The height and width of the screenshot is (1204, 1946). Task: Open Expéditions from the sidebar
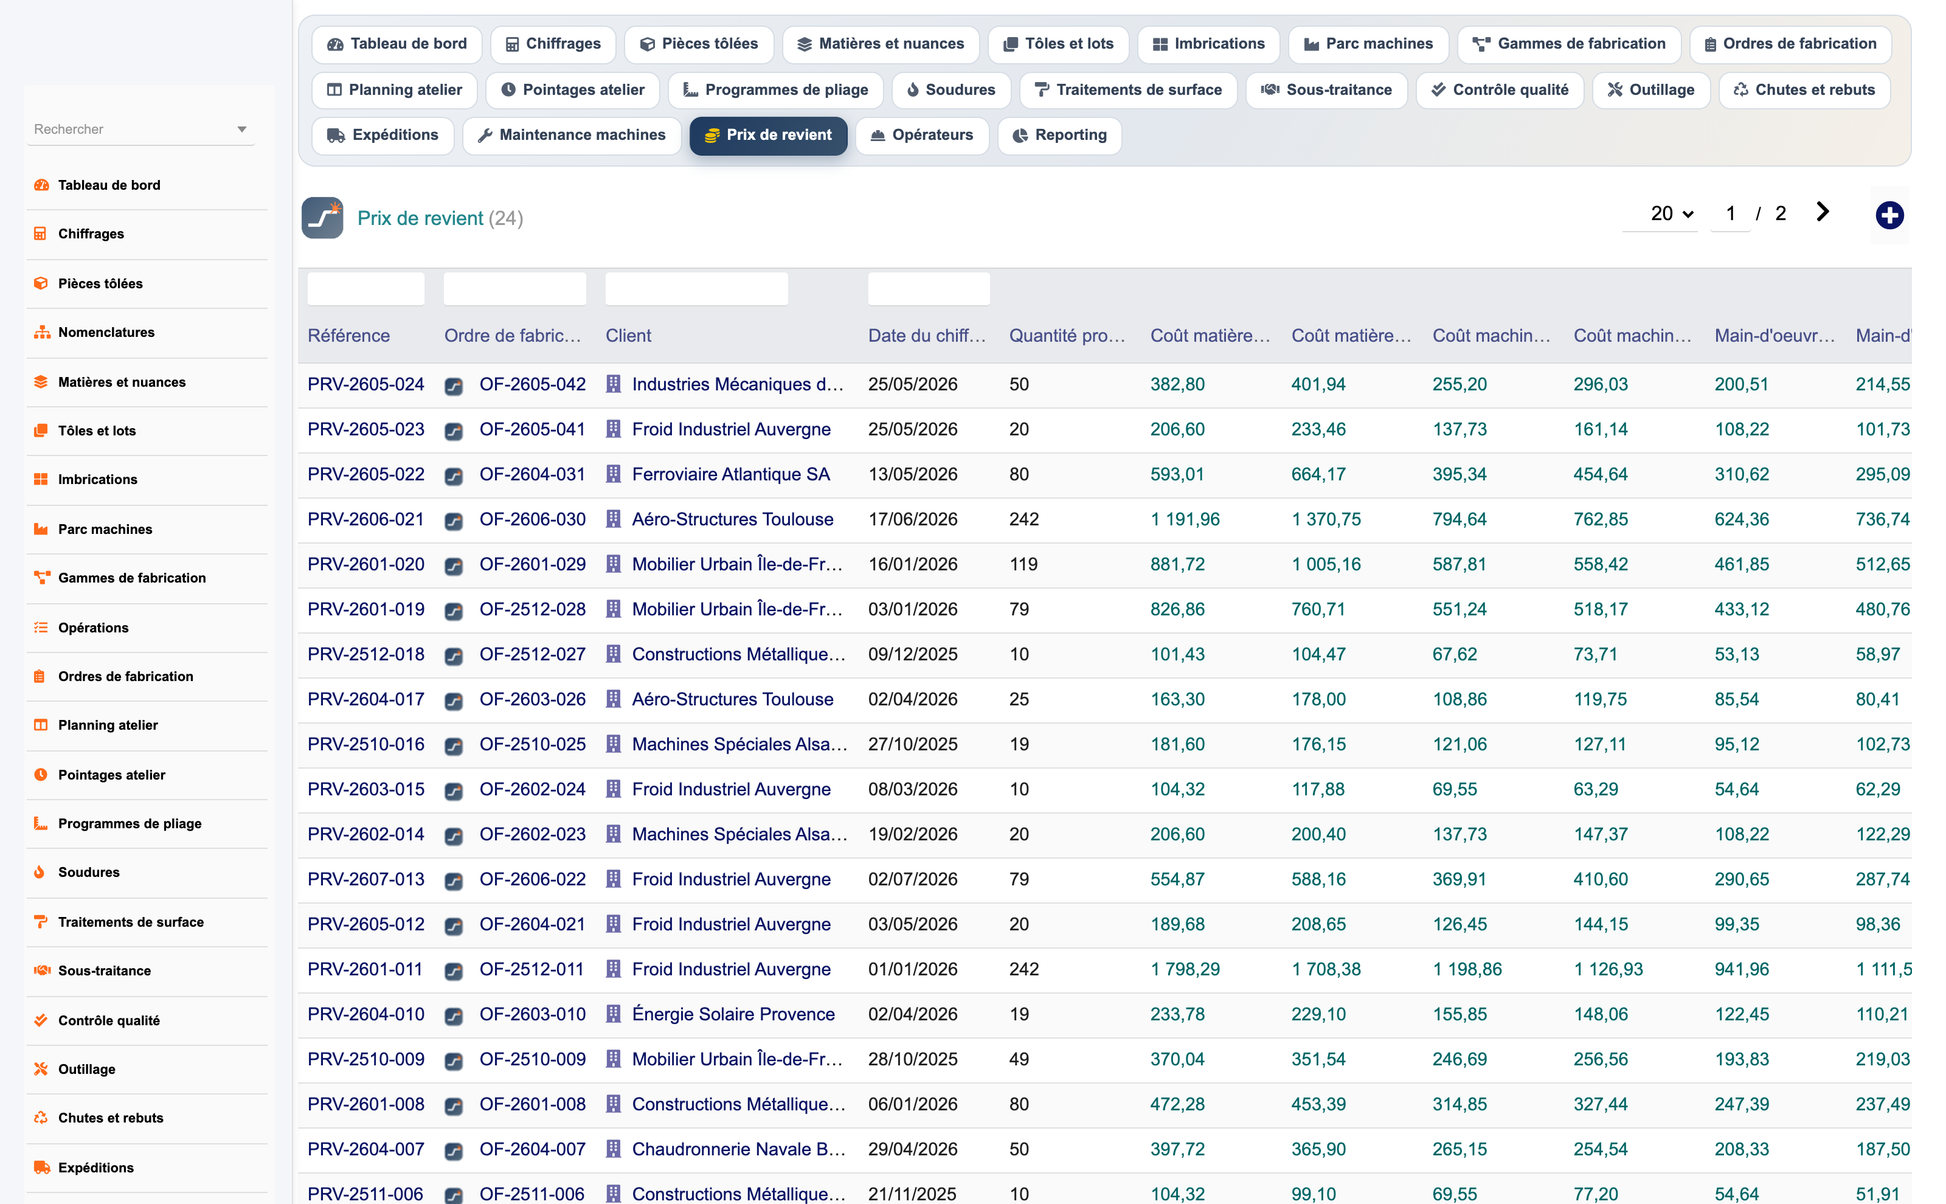pos(96,1168)
